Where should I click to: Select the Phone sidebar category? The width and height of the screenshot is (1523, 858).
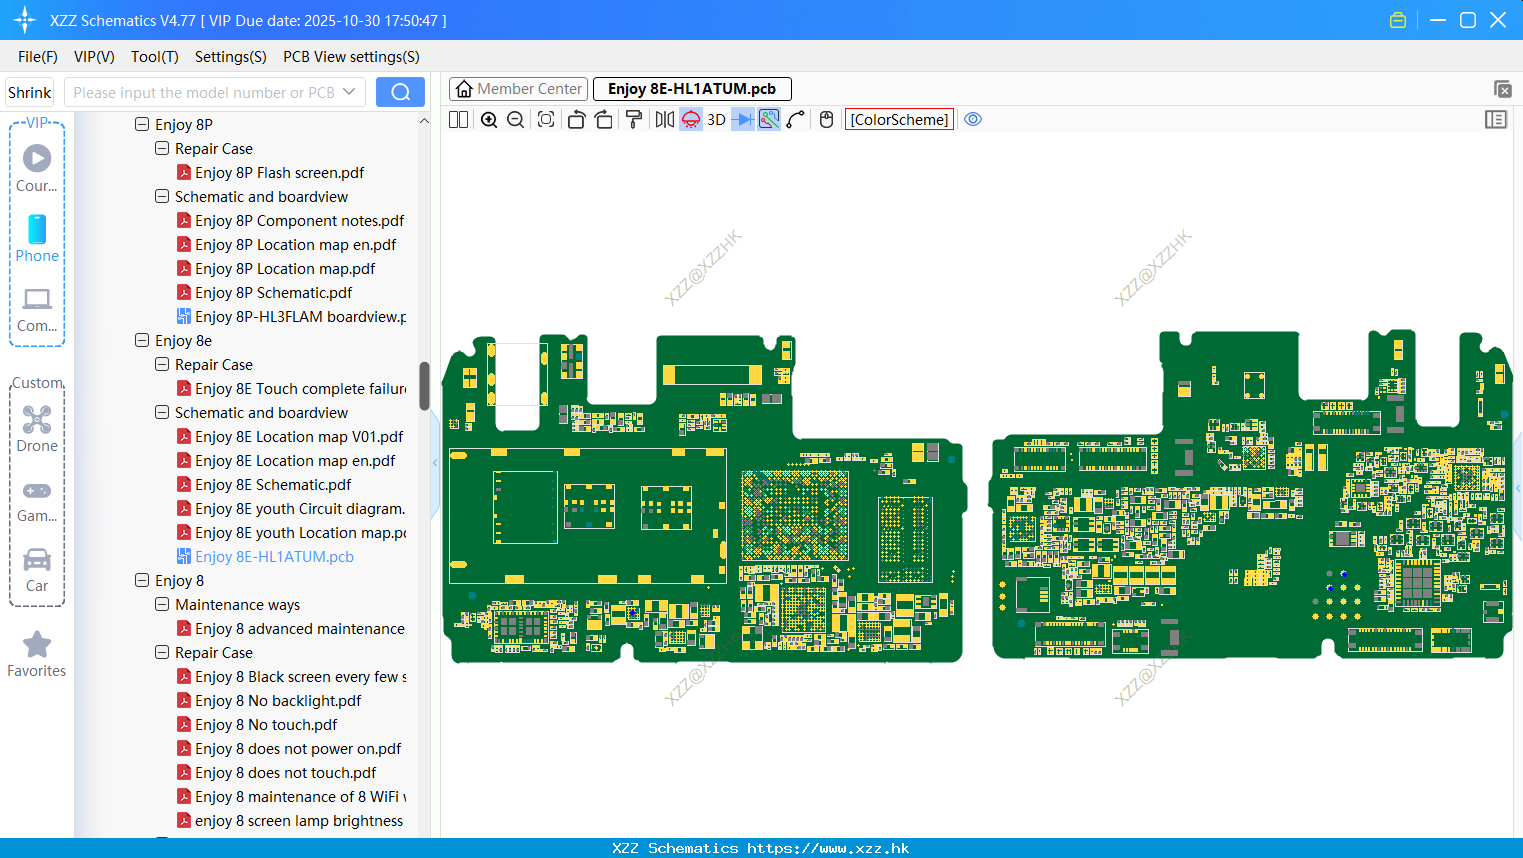pos(37,238)
